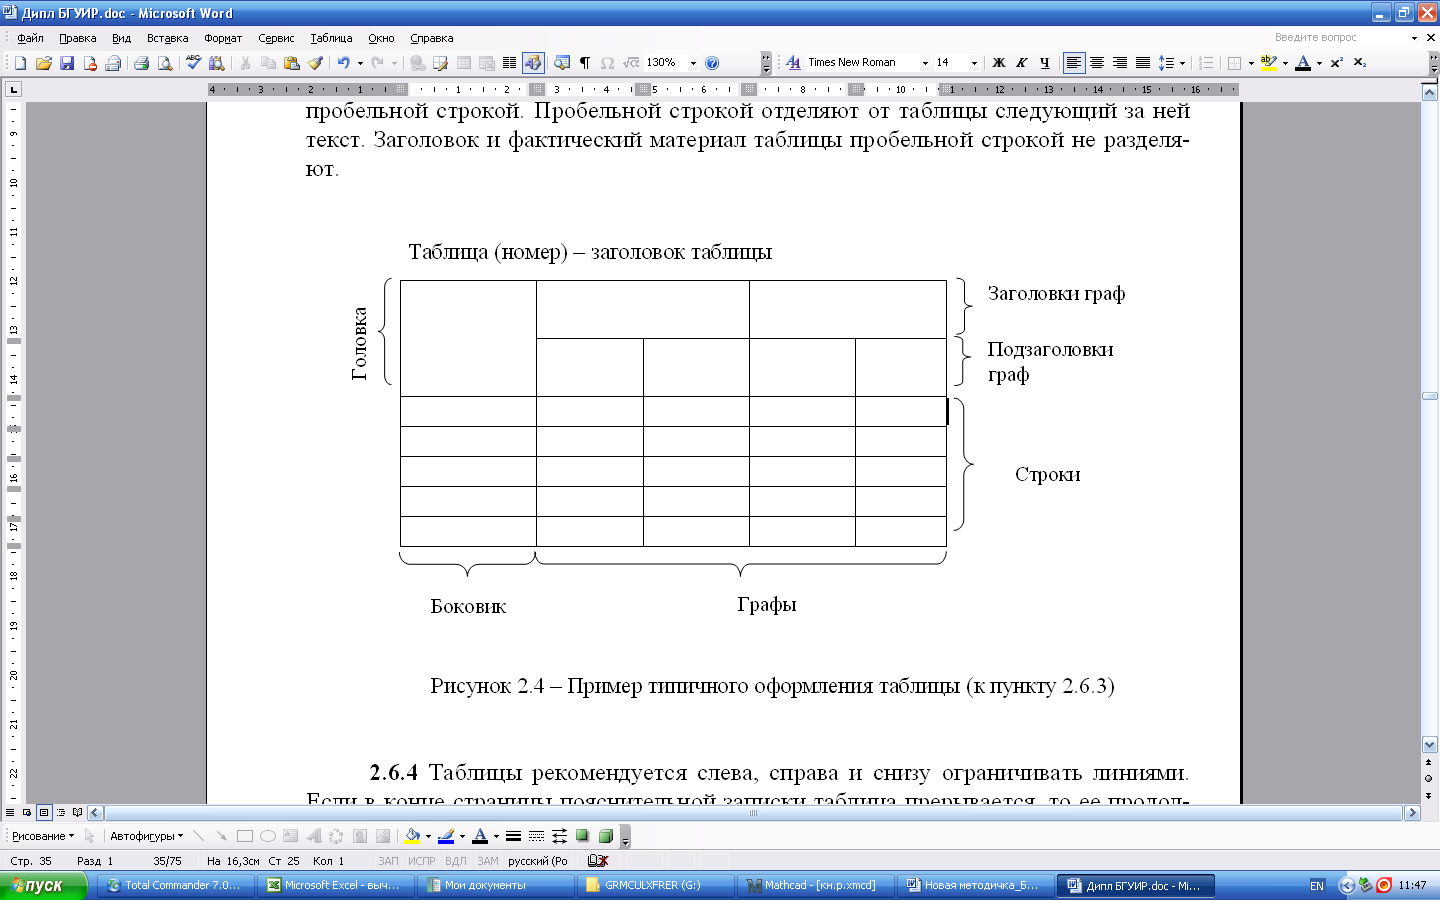The width and height of the screenshot is (1440, 900).
Task: Expand the Undo history dropdown arrow
Action: click(x=360, y=63)
